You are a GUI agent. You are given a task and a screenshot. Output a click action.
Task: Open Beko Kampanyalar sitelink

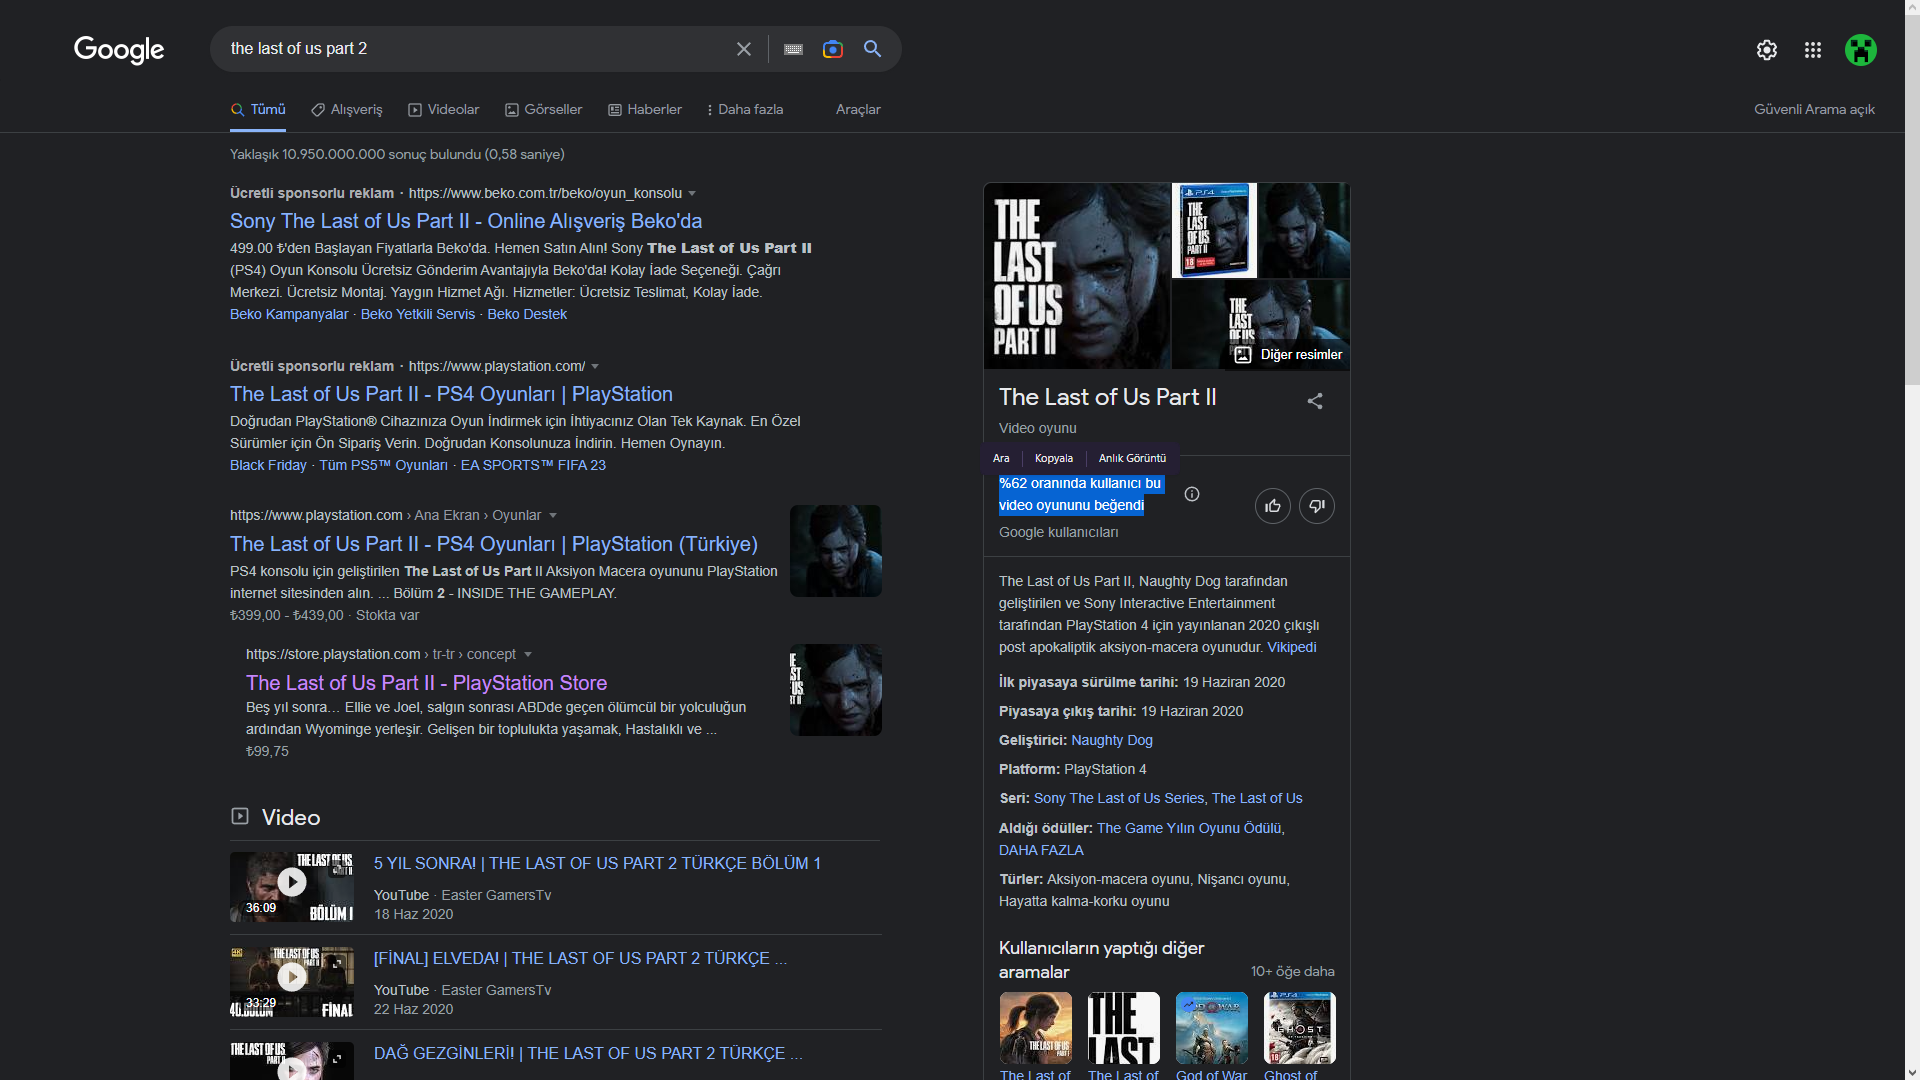(289, 314)
